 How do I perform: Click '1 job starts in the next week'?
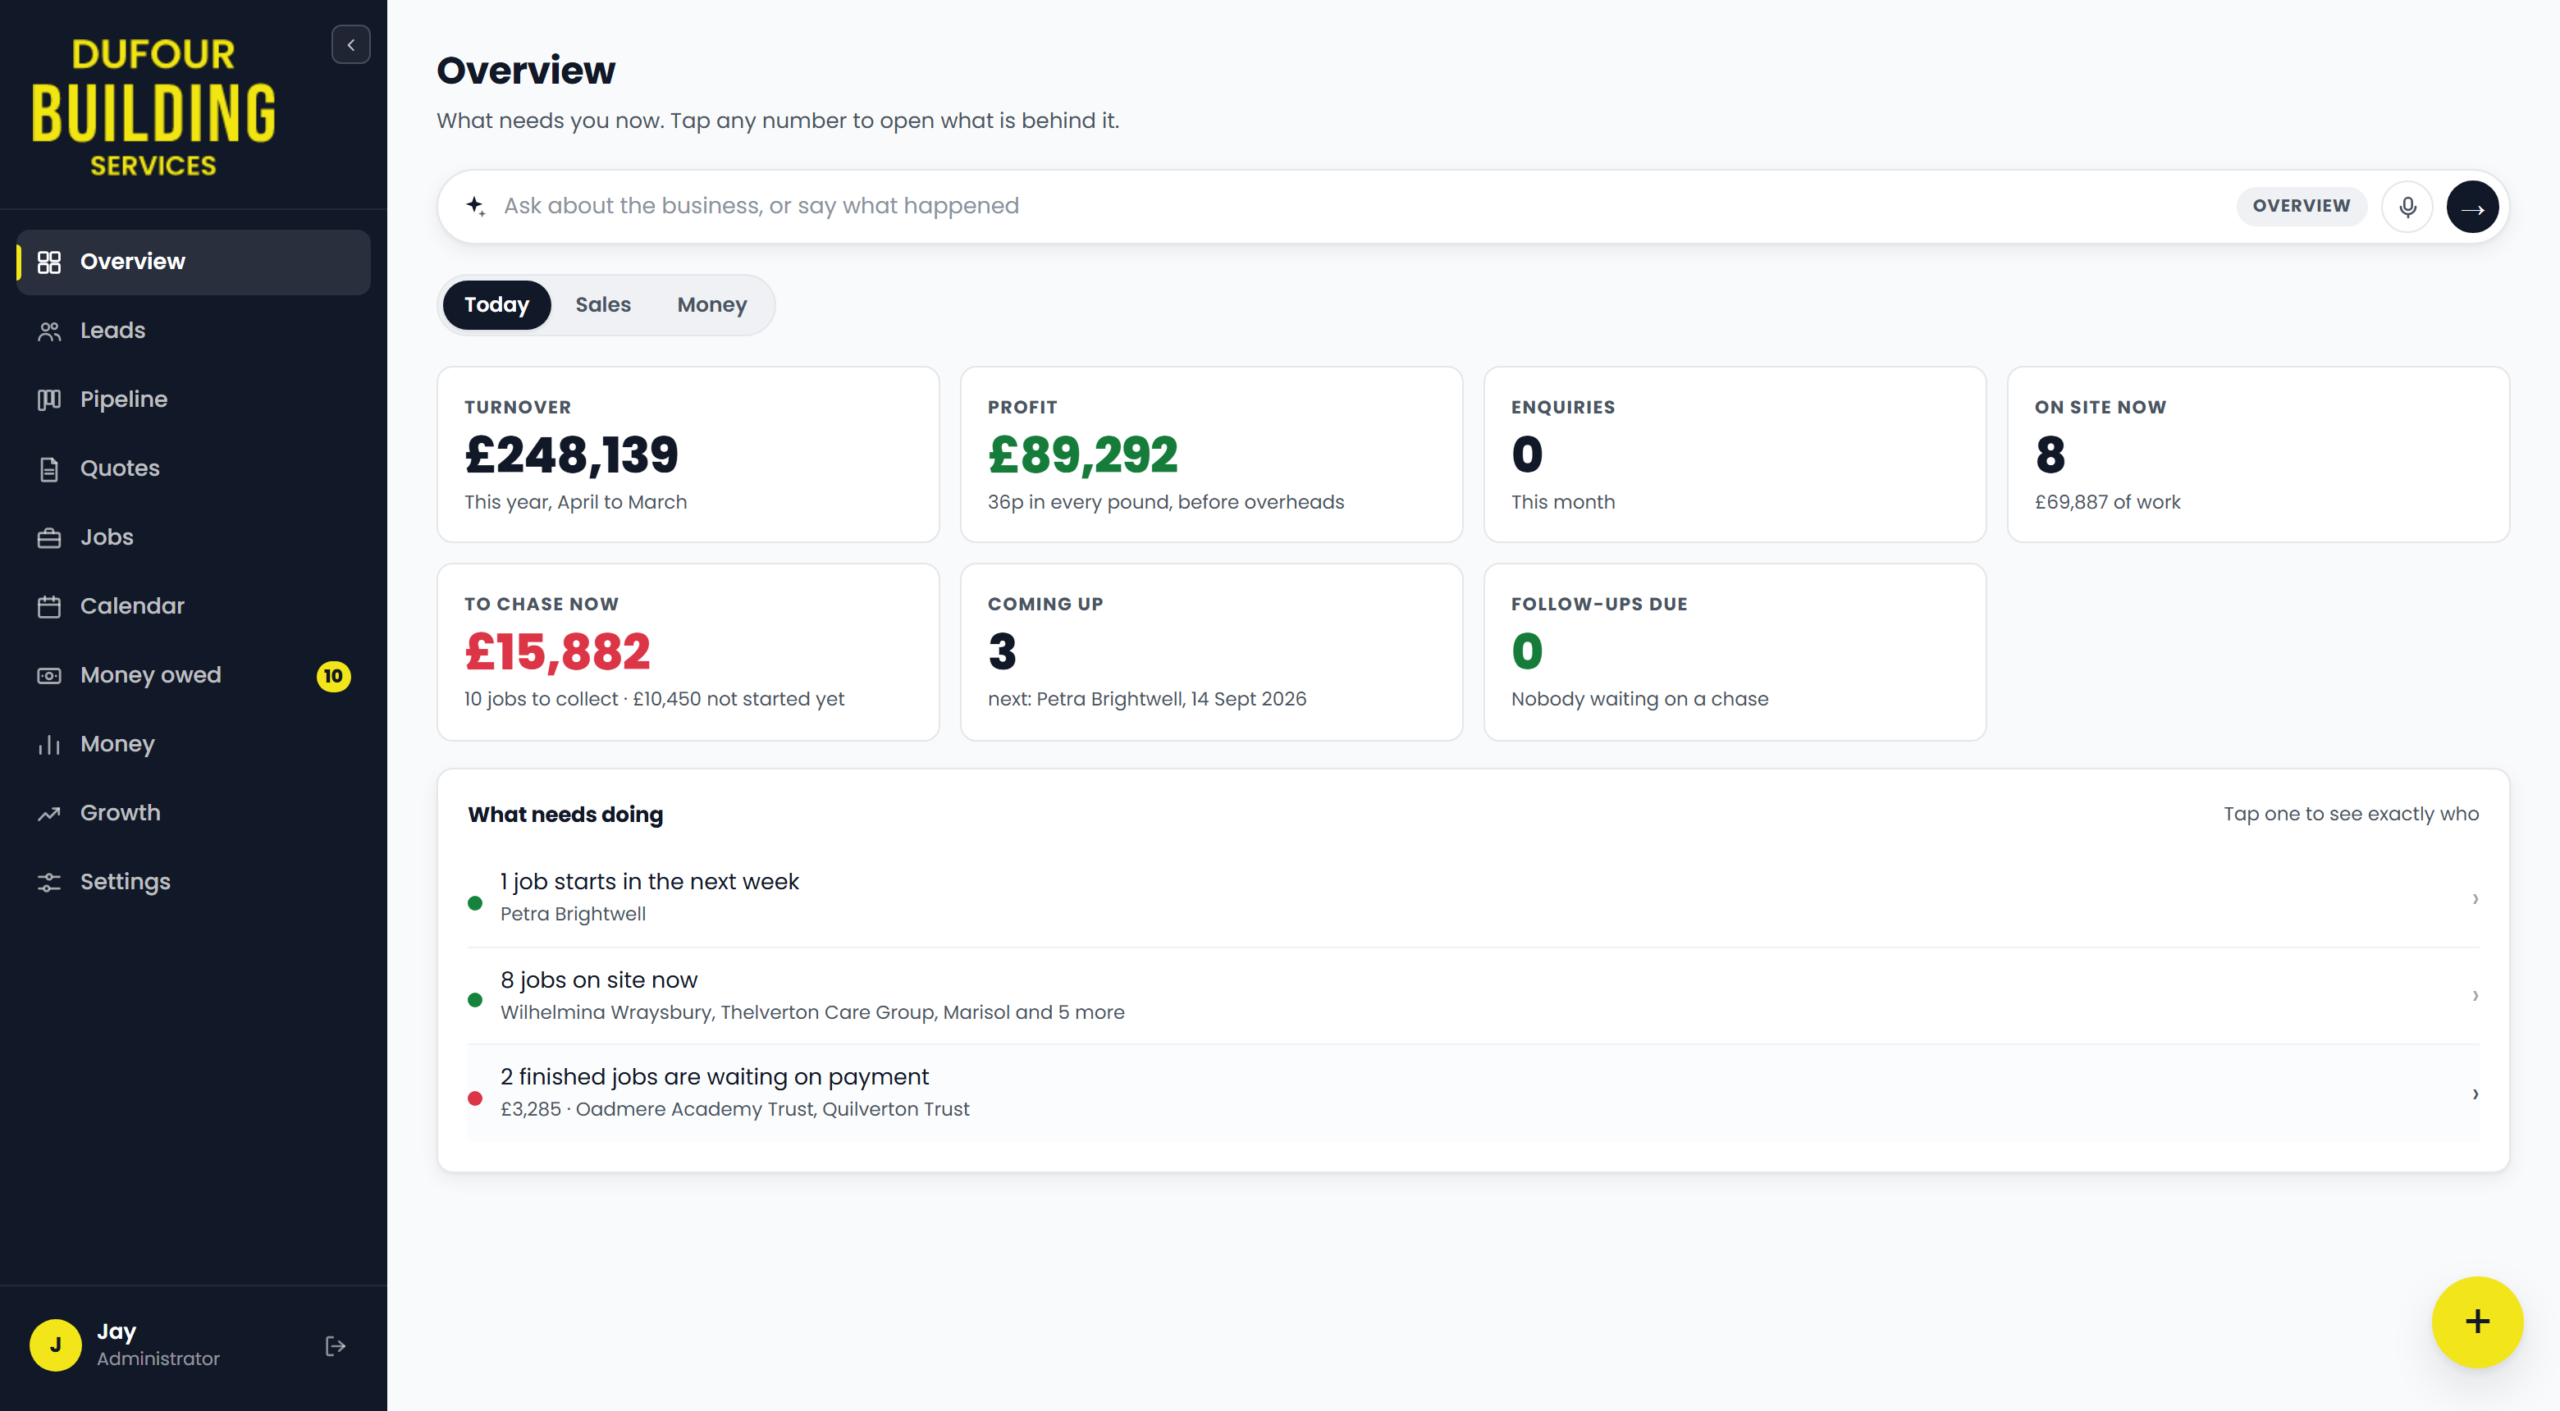[649, 882]
